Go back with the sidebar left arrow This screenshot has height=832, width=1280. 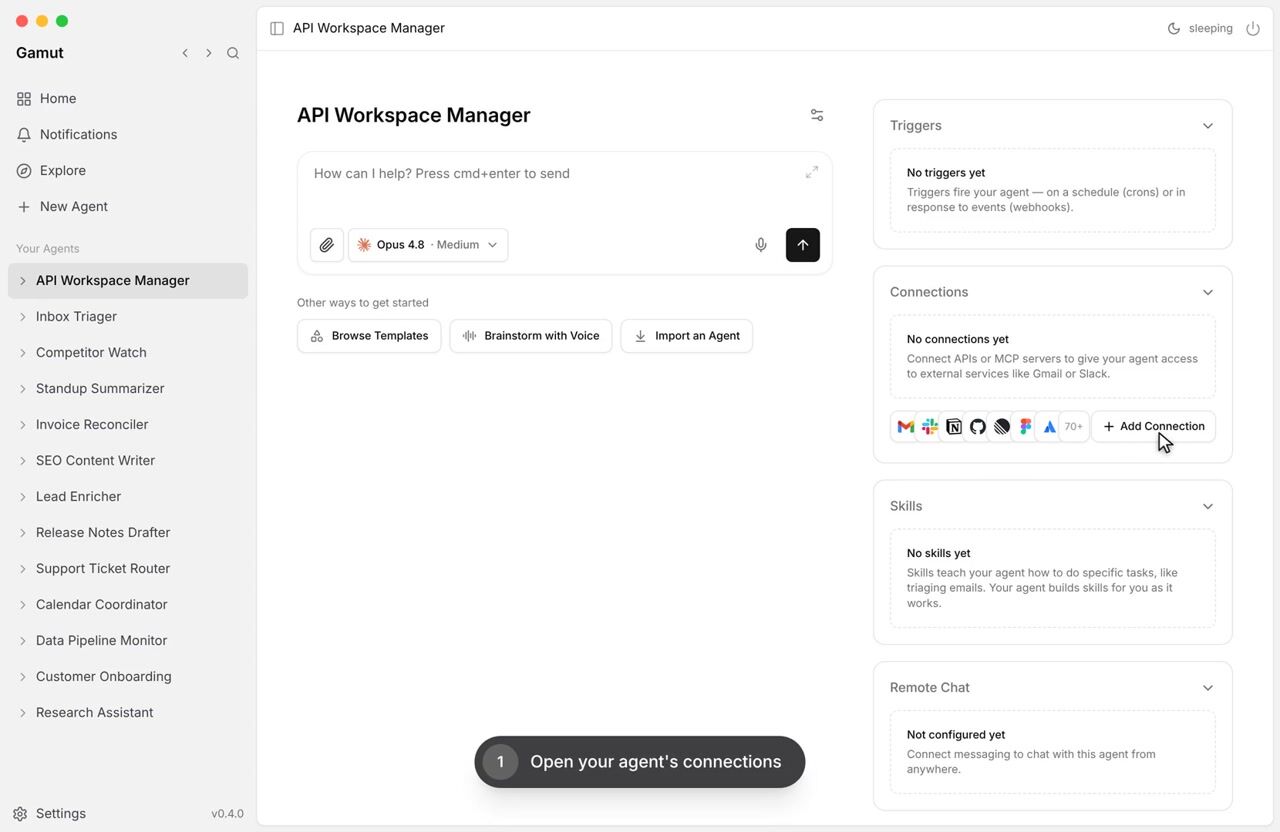(x=185, y=53)
